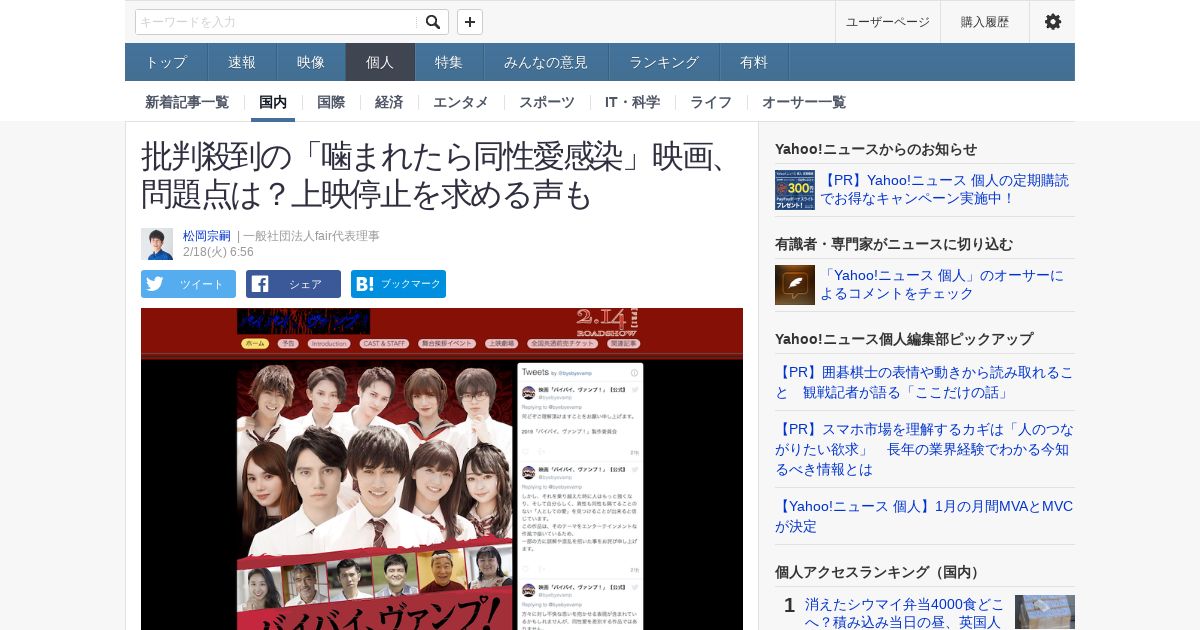Go to 有料 tab
The image size is (1200, 630).
pyautogui.click(x=754, y=62)
